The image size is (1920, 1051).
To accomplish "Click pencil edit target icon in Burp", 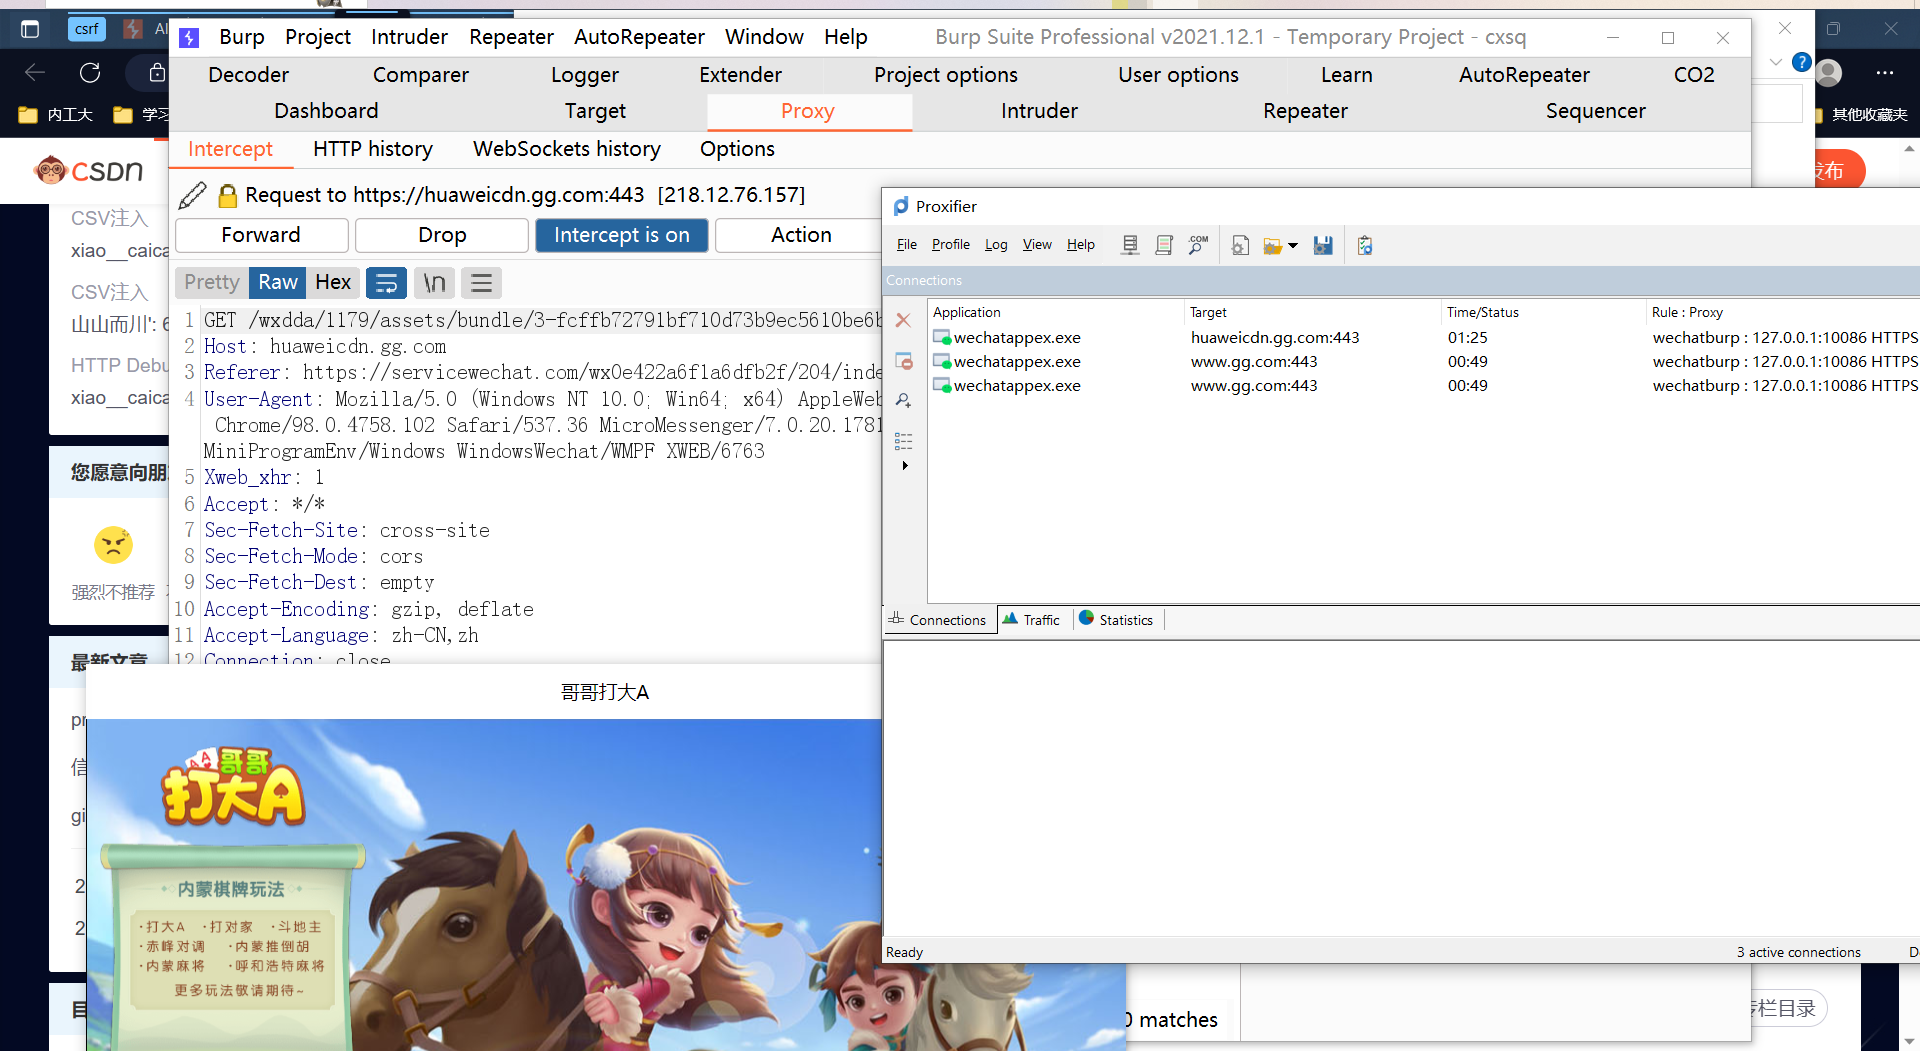I will [192, 195].
